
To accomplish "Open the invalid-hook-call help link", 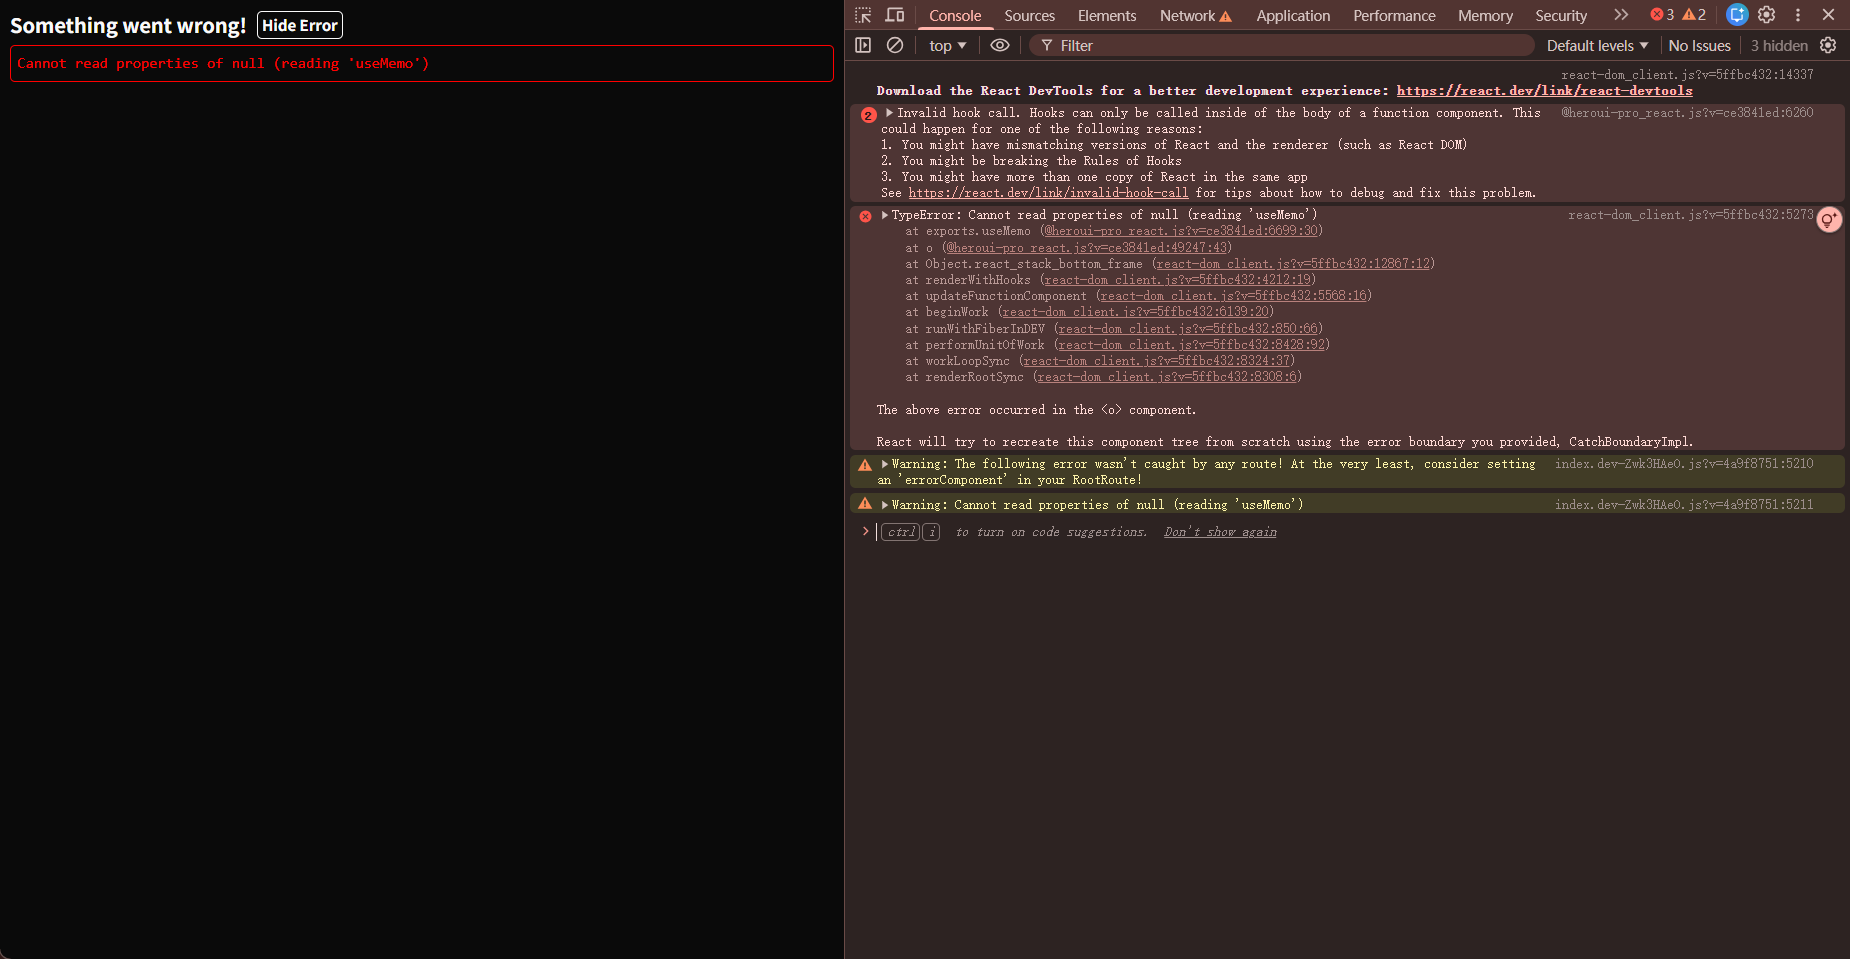I will 1048,193.
